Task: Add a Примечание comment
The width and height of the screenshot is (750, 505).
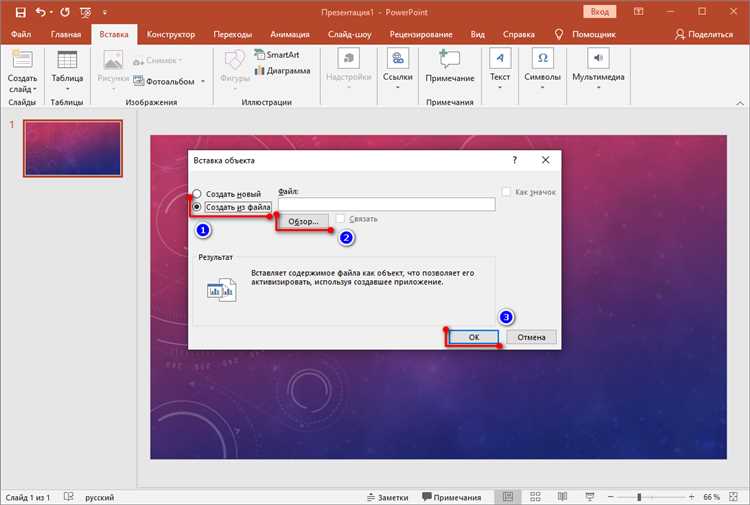Action: [x=450, y=66]
